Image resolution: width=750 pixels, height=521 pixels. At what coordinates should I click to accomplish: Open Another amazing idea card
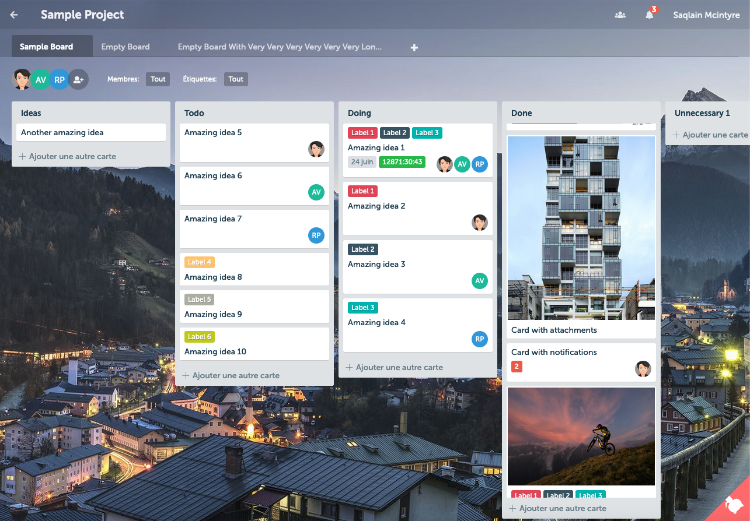91,133
